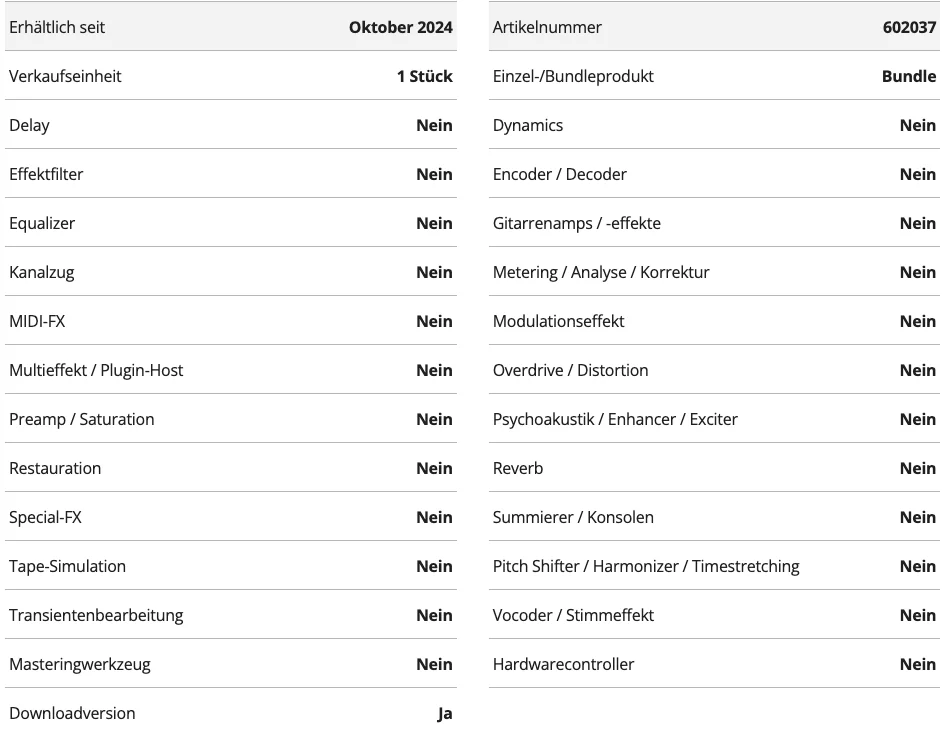Click the Equalizer row label
The height and width of the screenshot is (742, 947).
pyautogui.click(x=42, y=223)
